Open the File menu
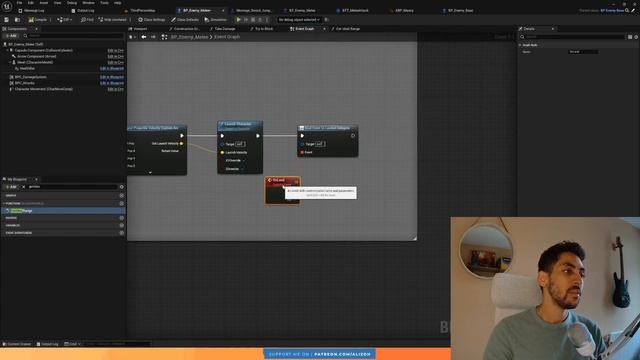This screenshot has height=360, width=640. tap(19, 3)
